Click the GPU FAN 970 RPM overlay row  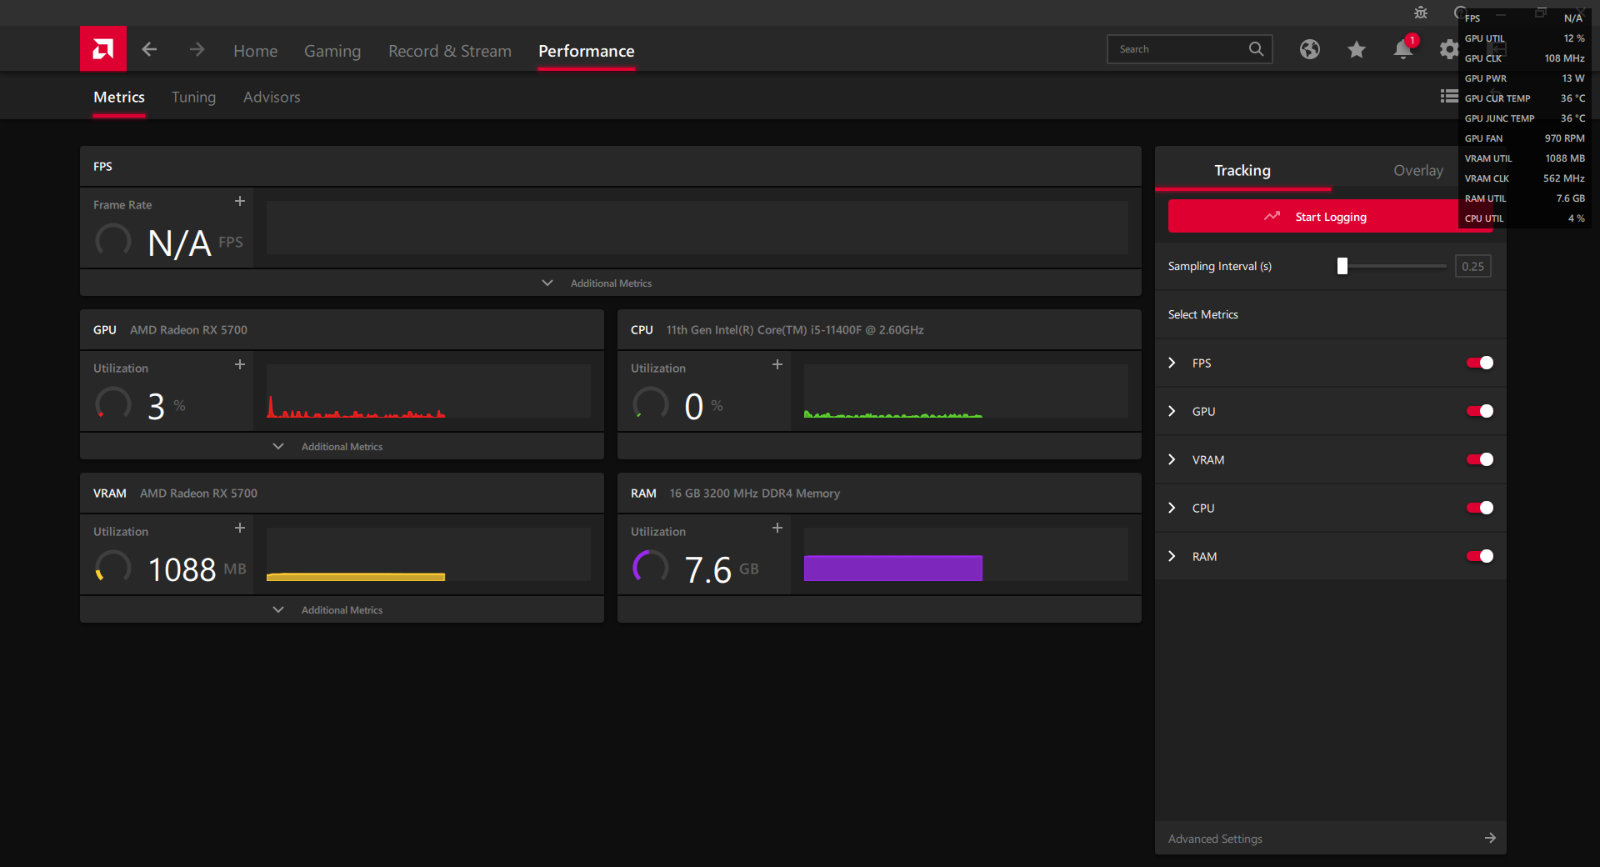click(x=1525, y=138)
